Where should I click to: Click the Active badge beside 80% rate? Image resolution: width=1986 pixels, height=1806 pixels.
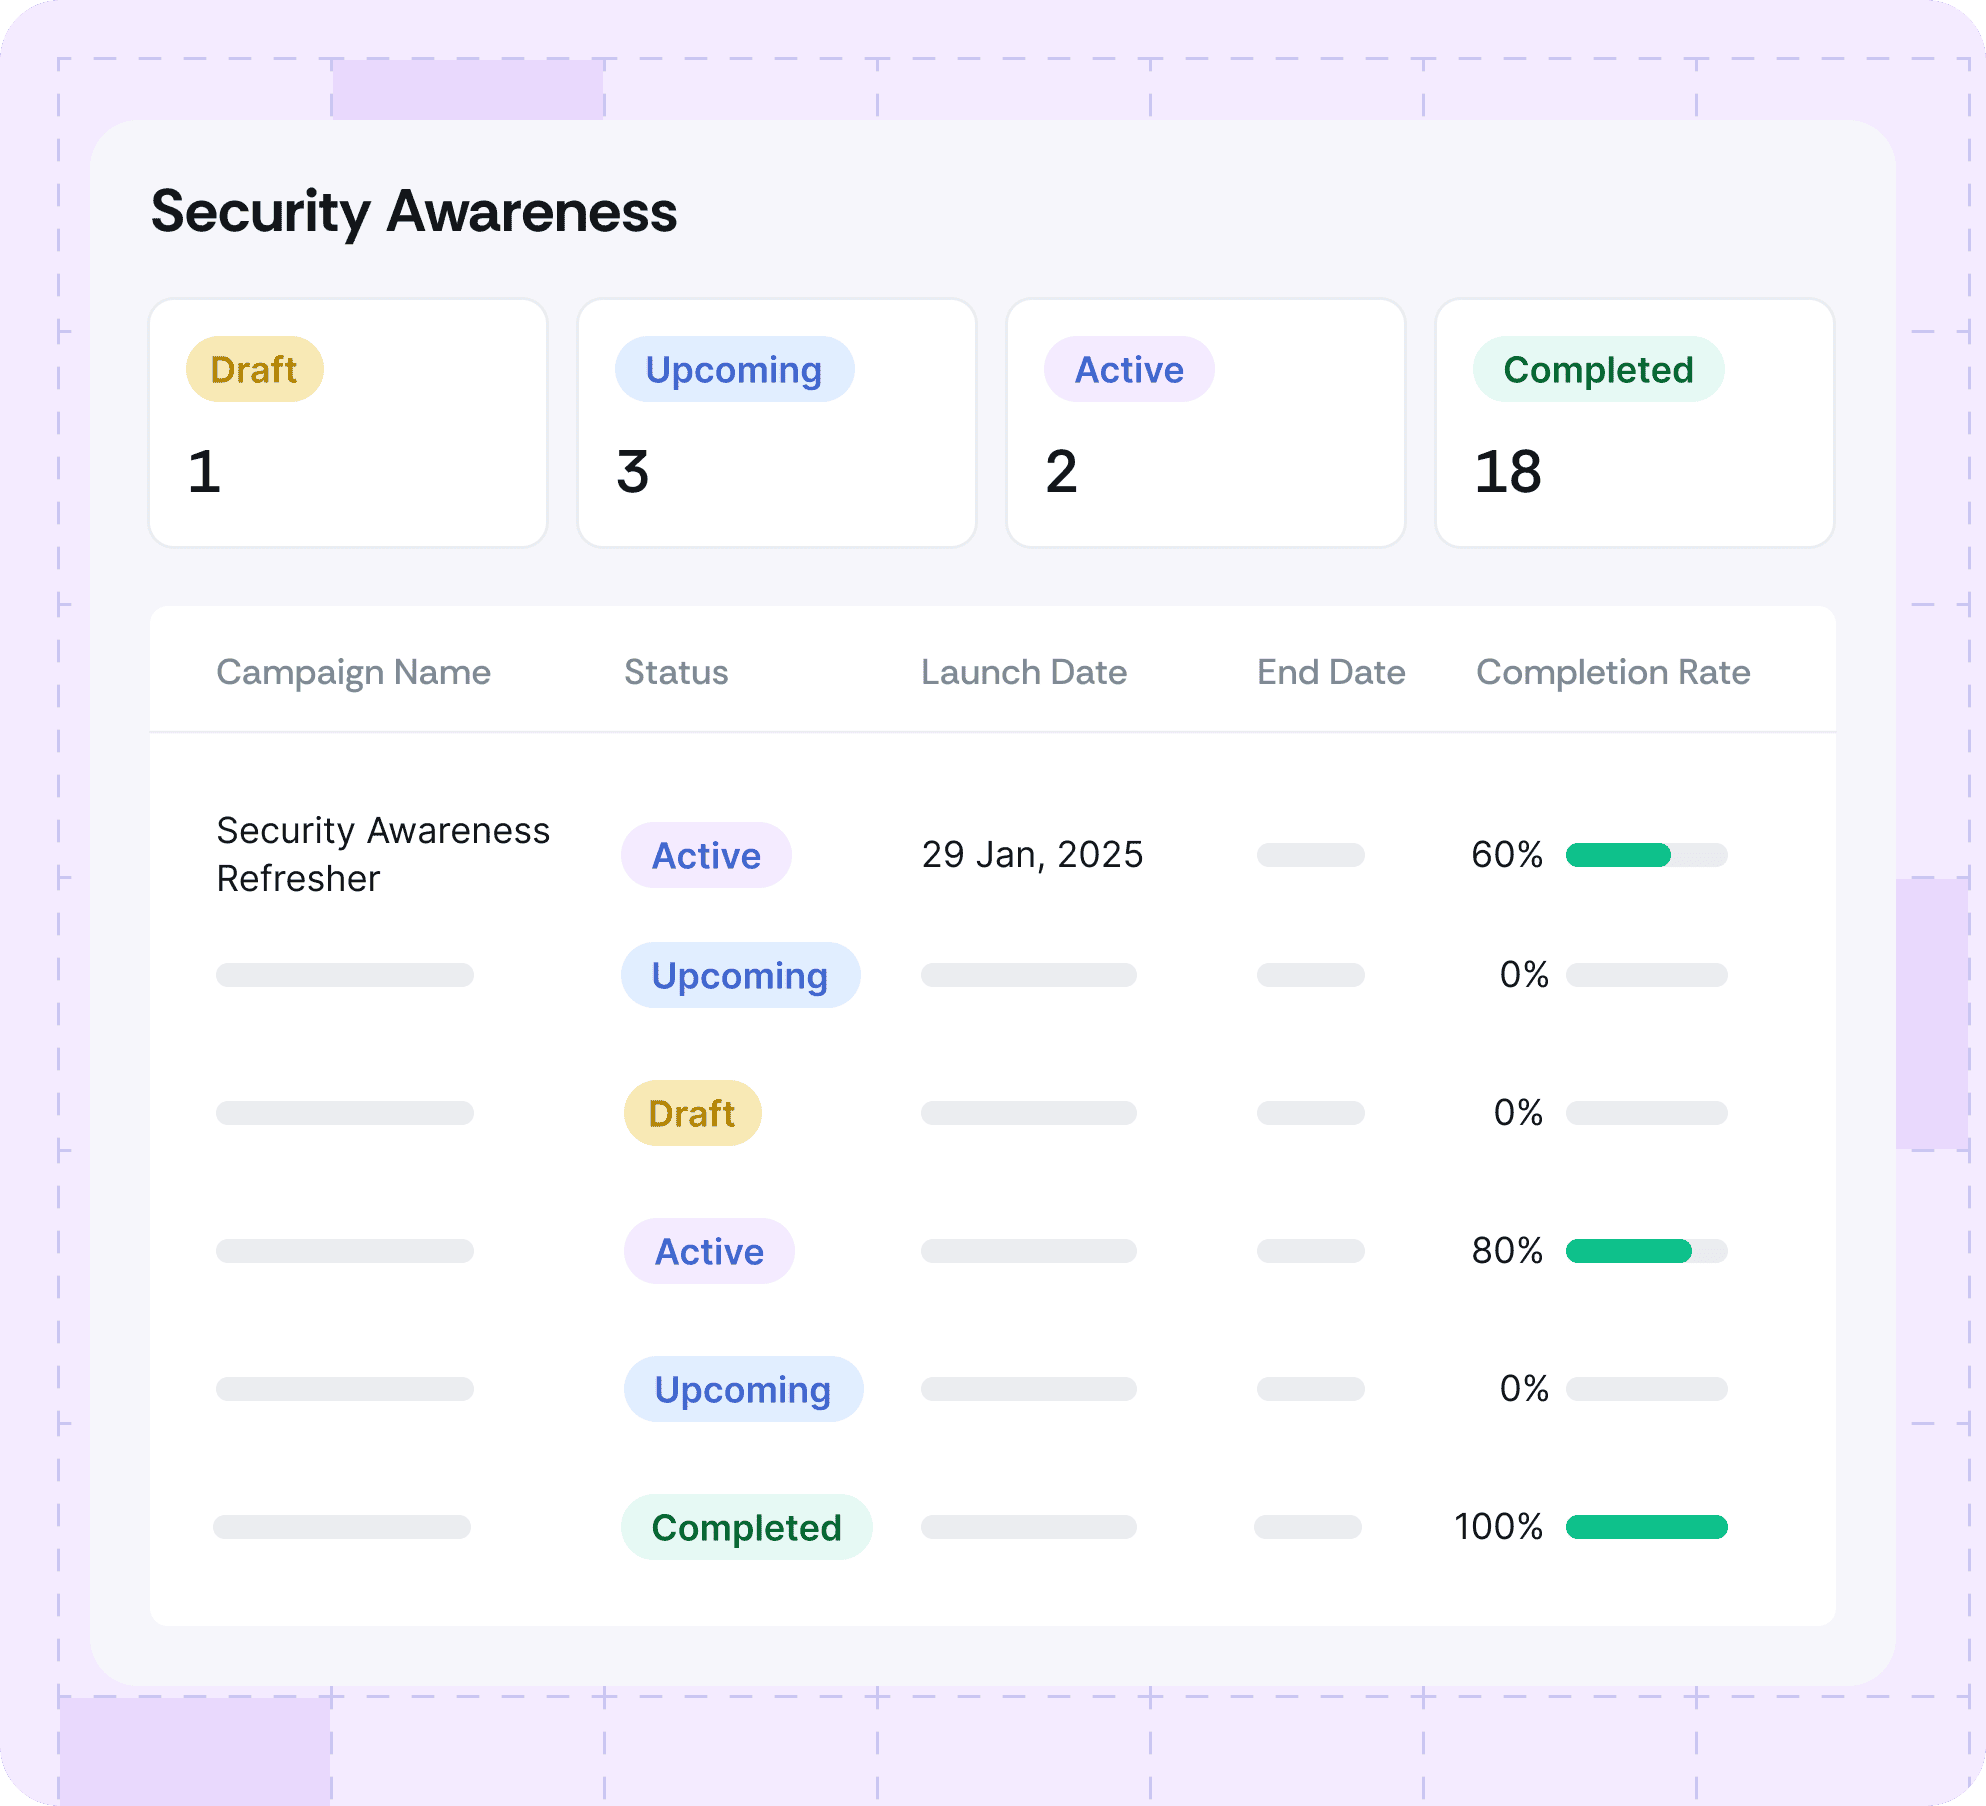pyautogui.click(x=709, y=1251)
